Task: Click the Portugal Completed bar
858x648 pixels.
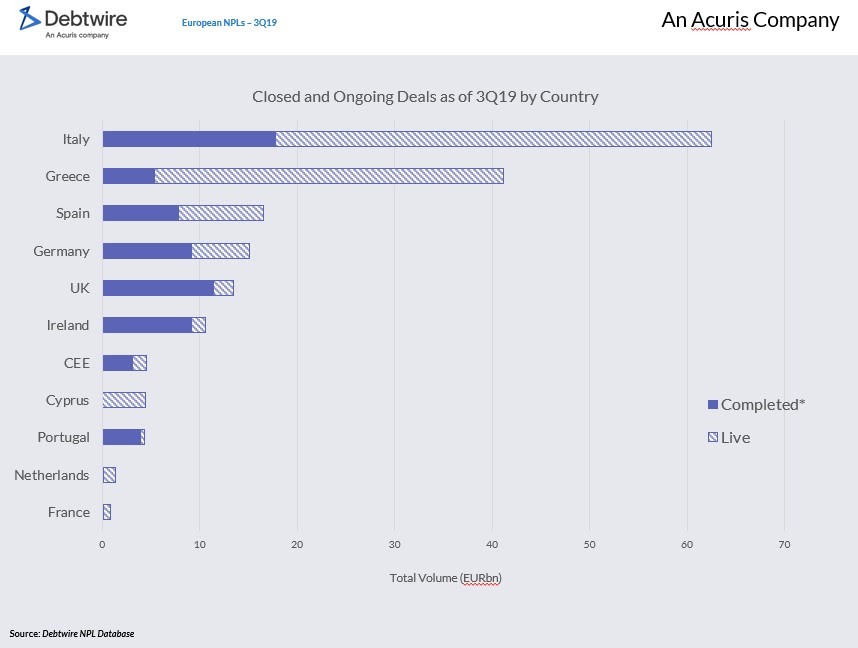Action: click(121, 437)
